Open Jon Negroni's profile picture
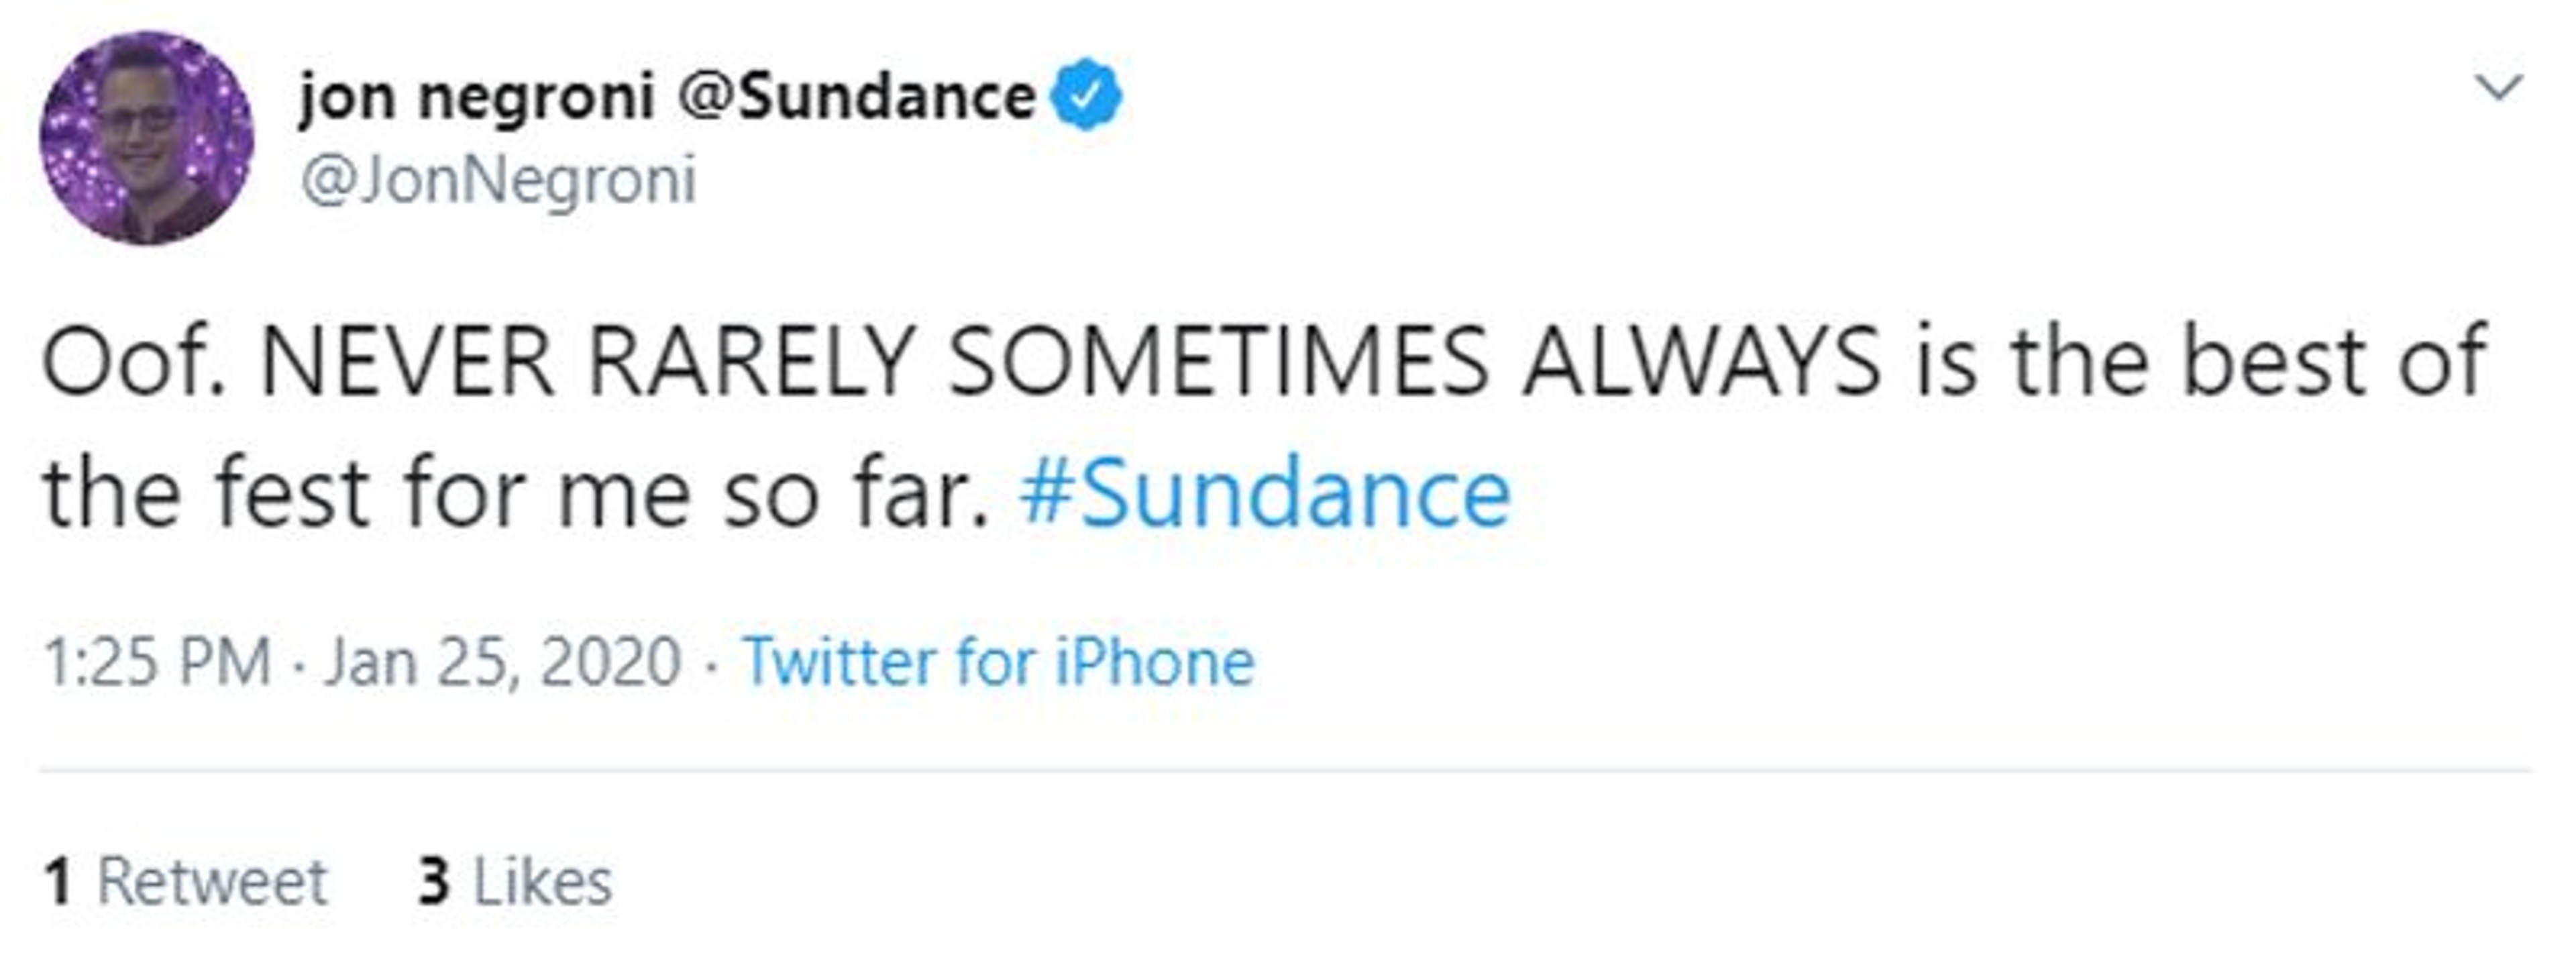 (x=146, y=138)
